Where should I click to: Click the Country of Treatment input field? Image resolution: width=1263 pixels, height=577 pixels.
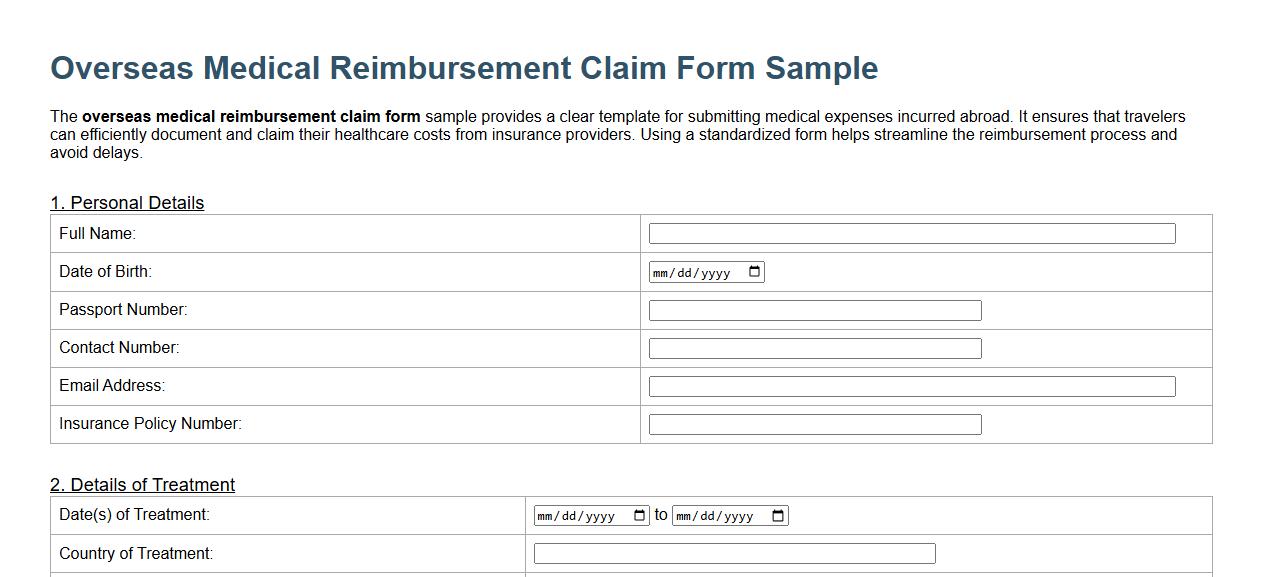[x=735, y=553]
